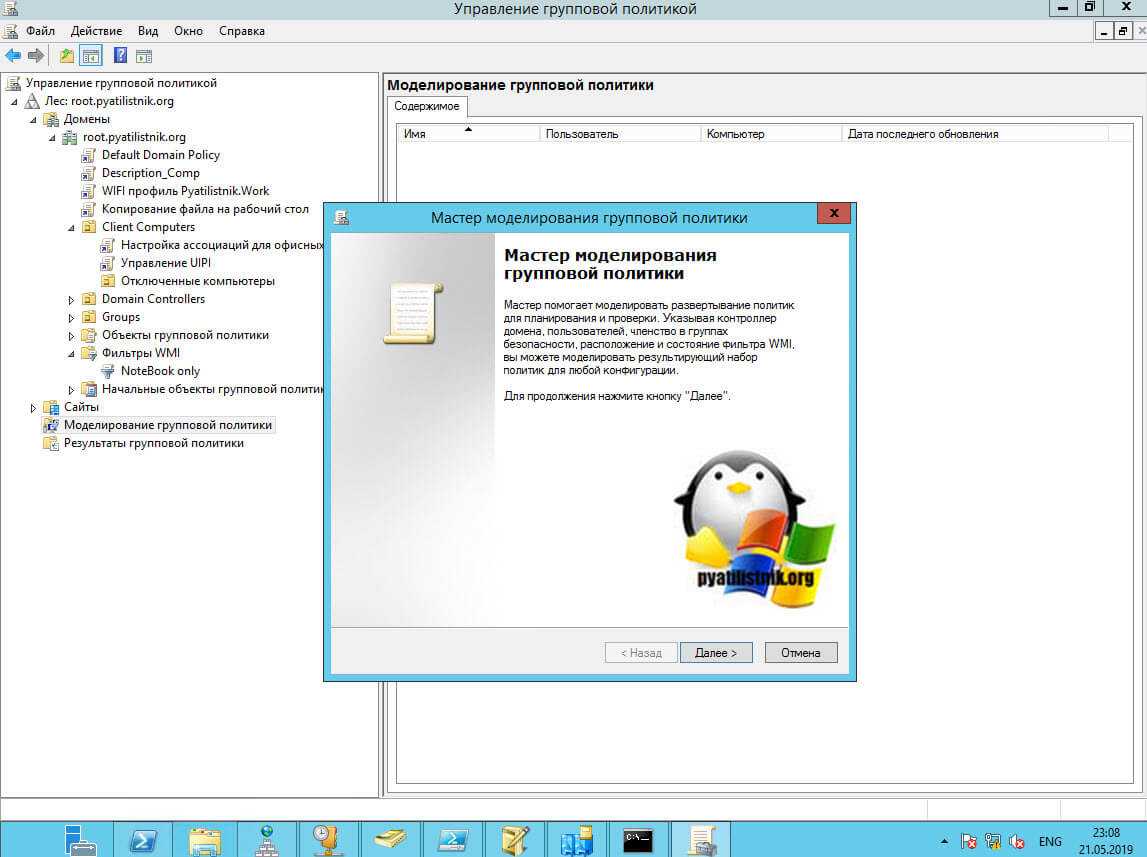Open the Справка menu
The height and width of the screenshot is (857, 1147).
tap(240, 31)
